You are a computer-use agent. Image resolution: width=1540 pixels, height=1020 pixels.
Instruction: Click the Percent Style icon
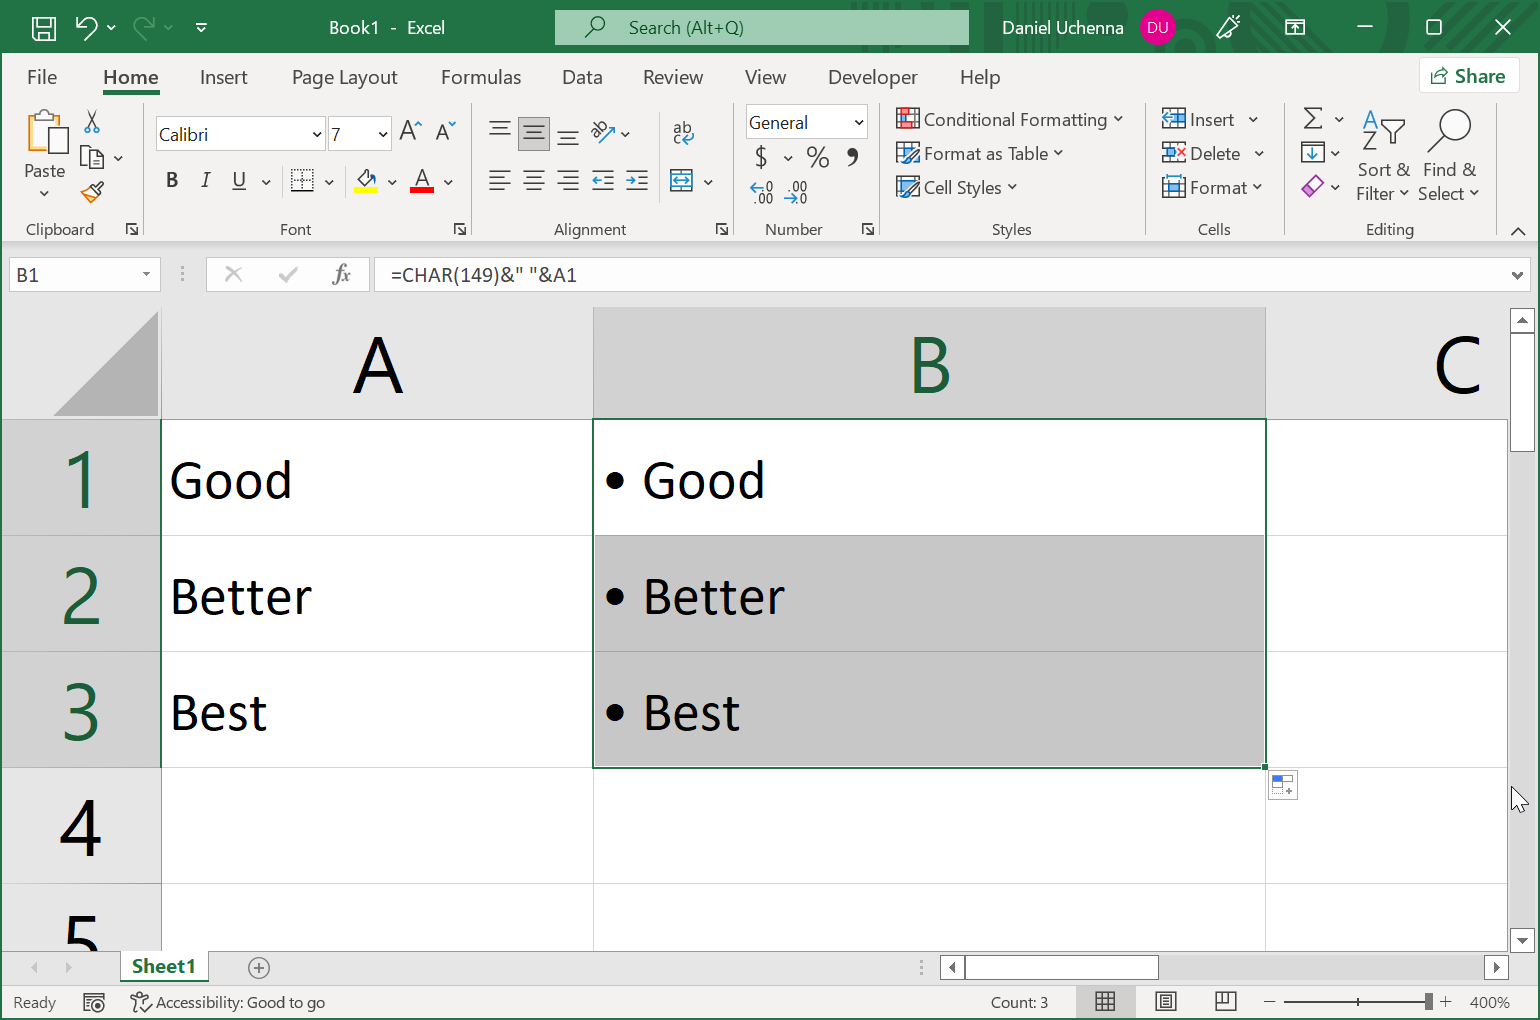(817, 157)
